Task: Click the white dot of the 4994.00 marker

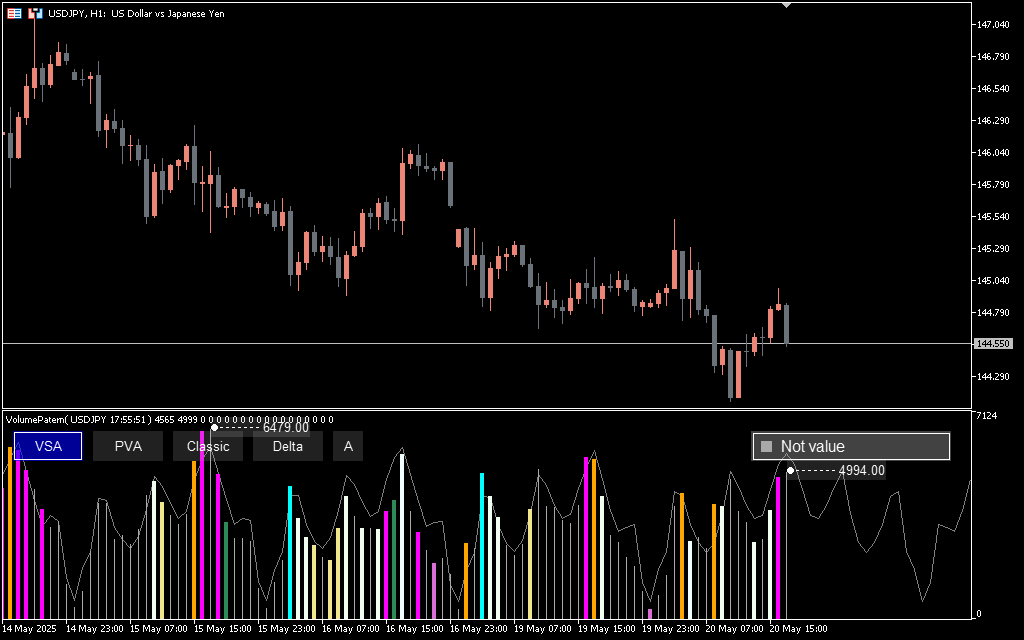Action: [791, 470]
